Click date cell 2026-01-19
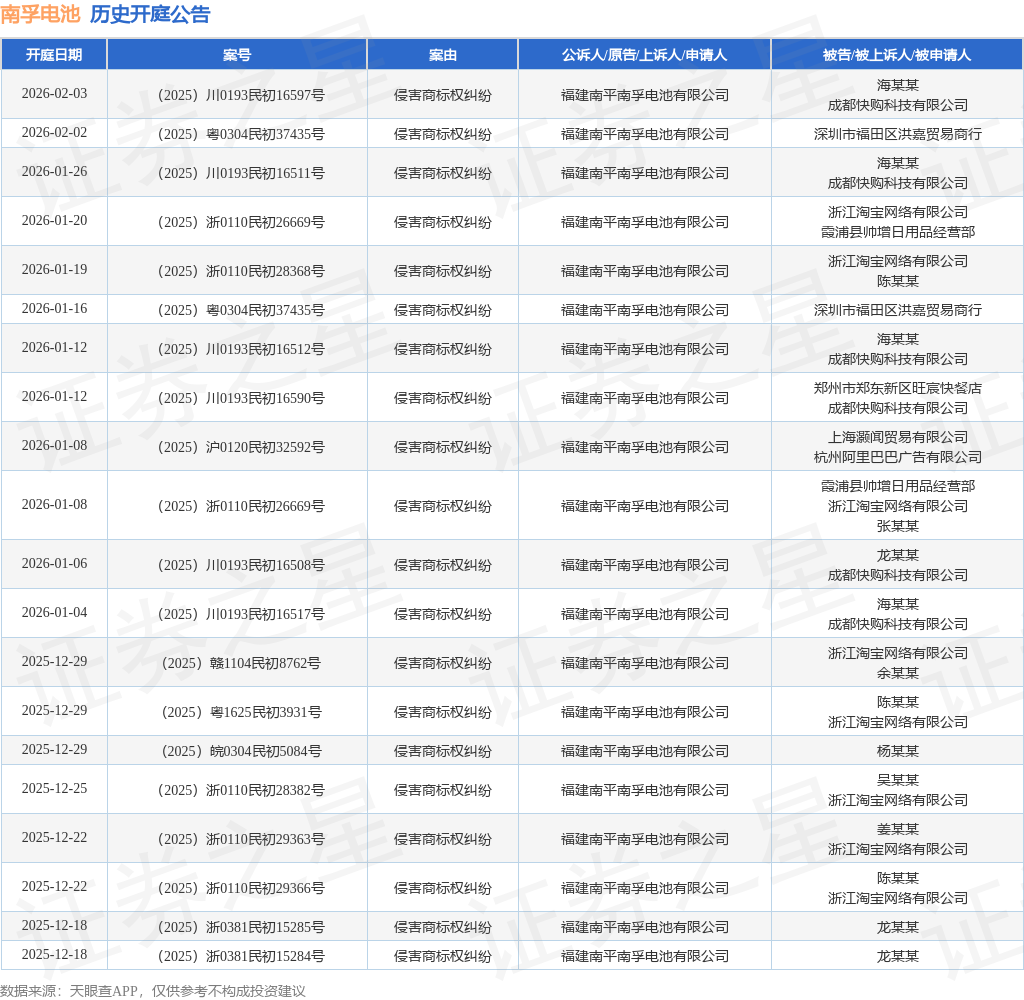Viewport: 1024px width, 1000px height. [54, 270]
